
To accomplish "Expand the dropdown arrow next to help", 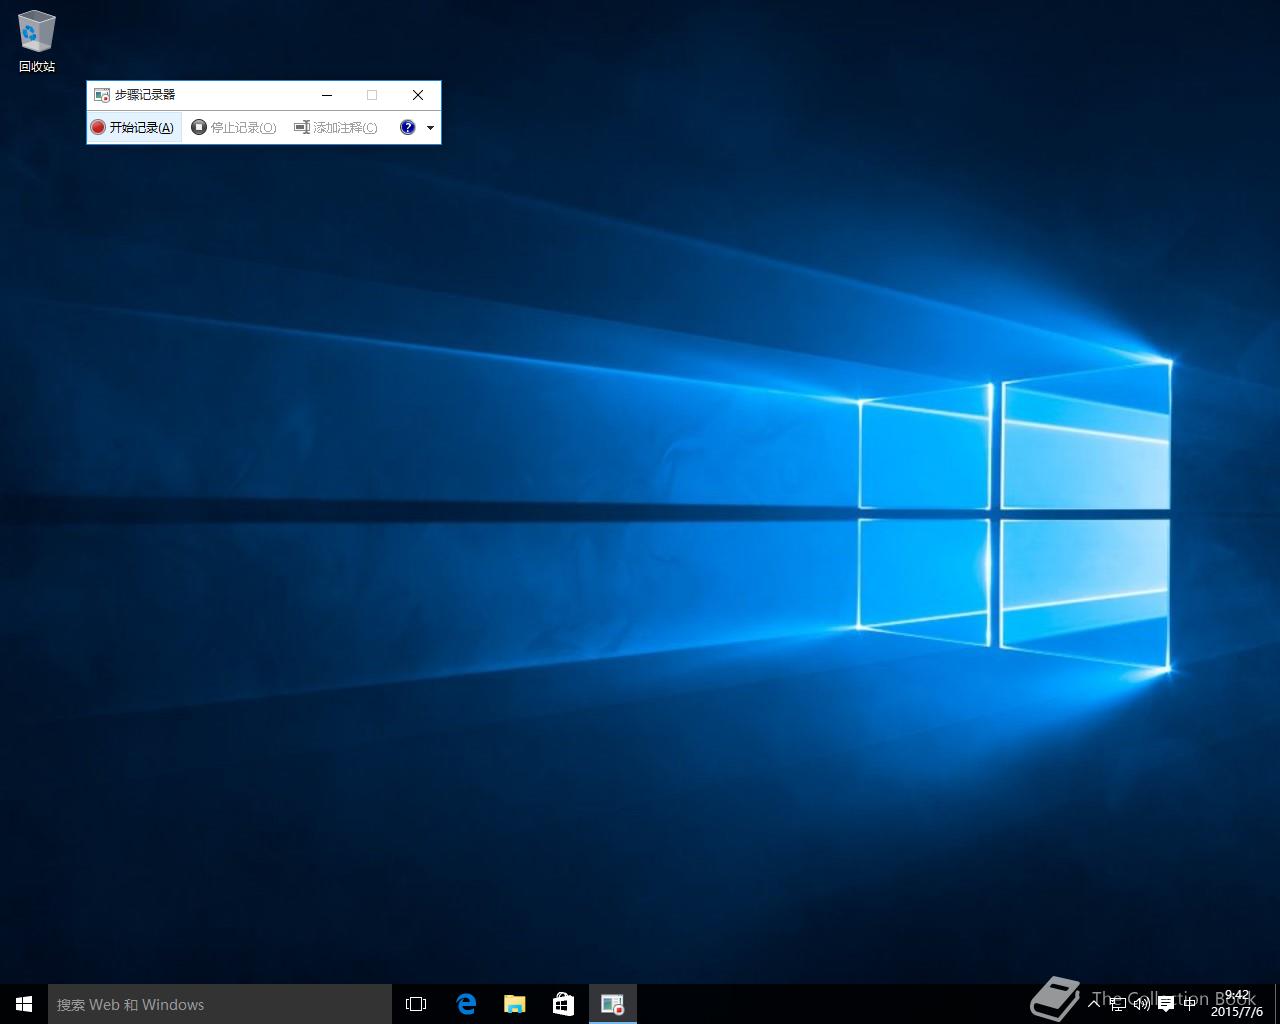I will [x=430, y=127].
